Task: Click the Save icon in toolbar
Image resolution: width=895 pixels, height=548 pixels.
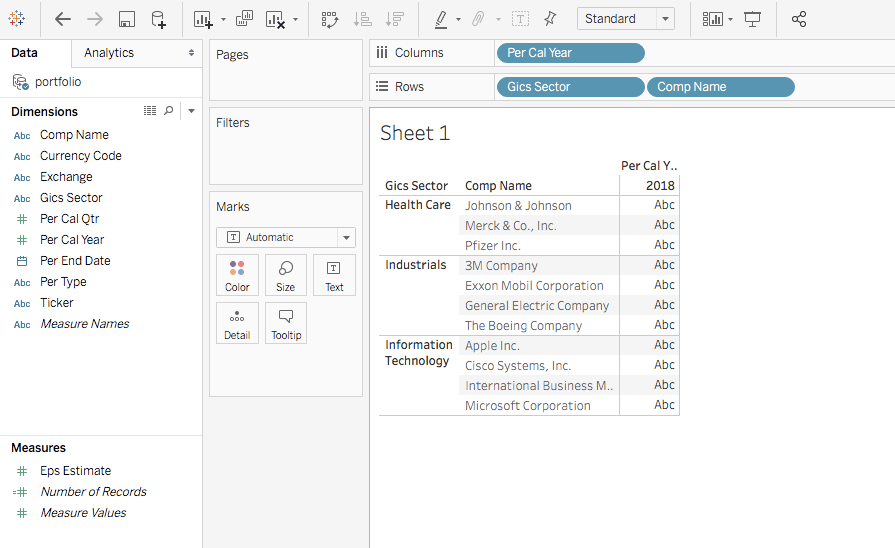Action: 127,19
